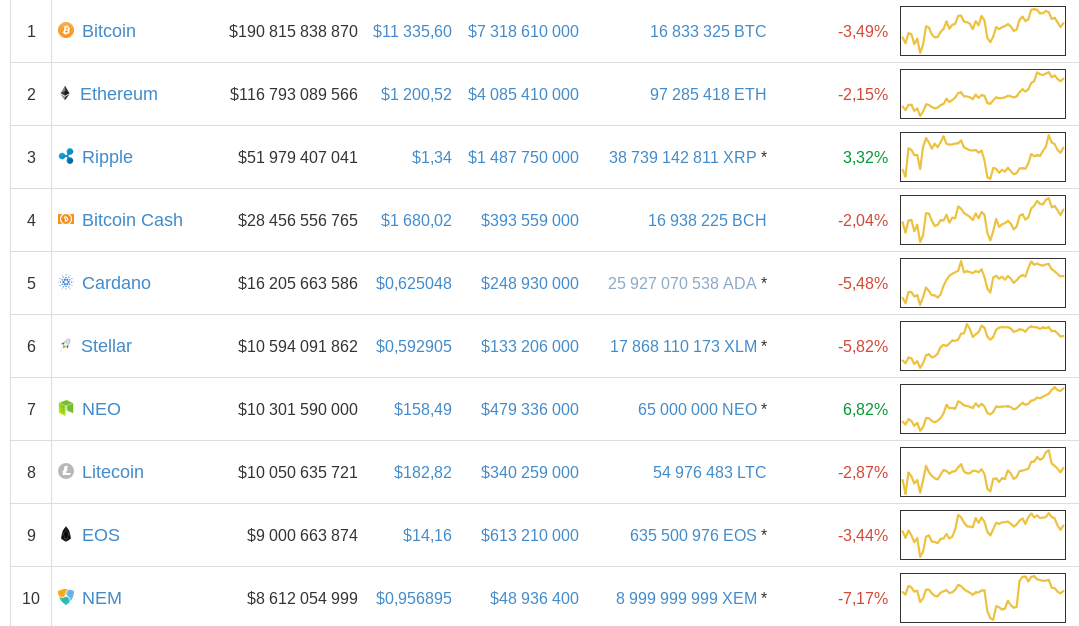The width and height of the screenshot is (1079, 626).
Task: Click Ripple price $1,34
Action: point(431,158)
